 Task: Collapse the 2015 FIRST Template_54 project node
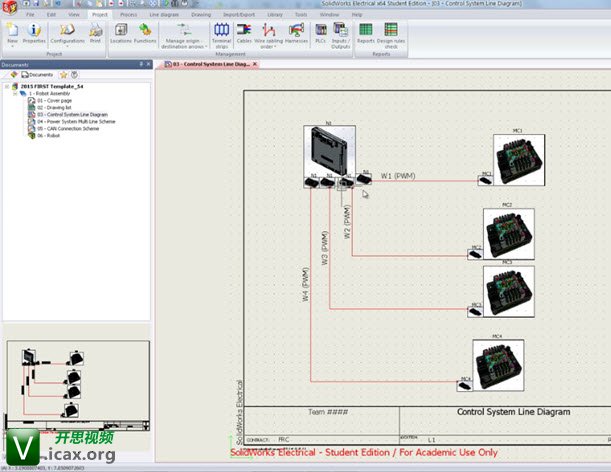[x=7, y=87]
